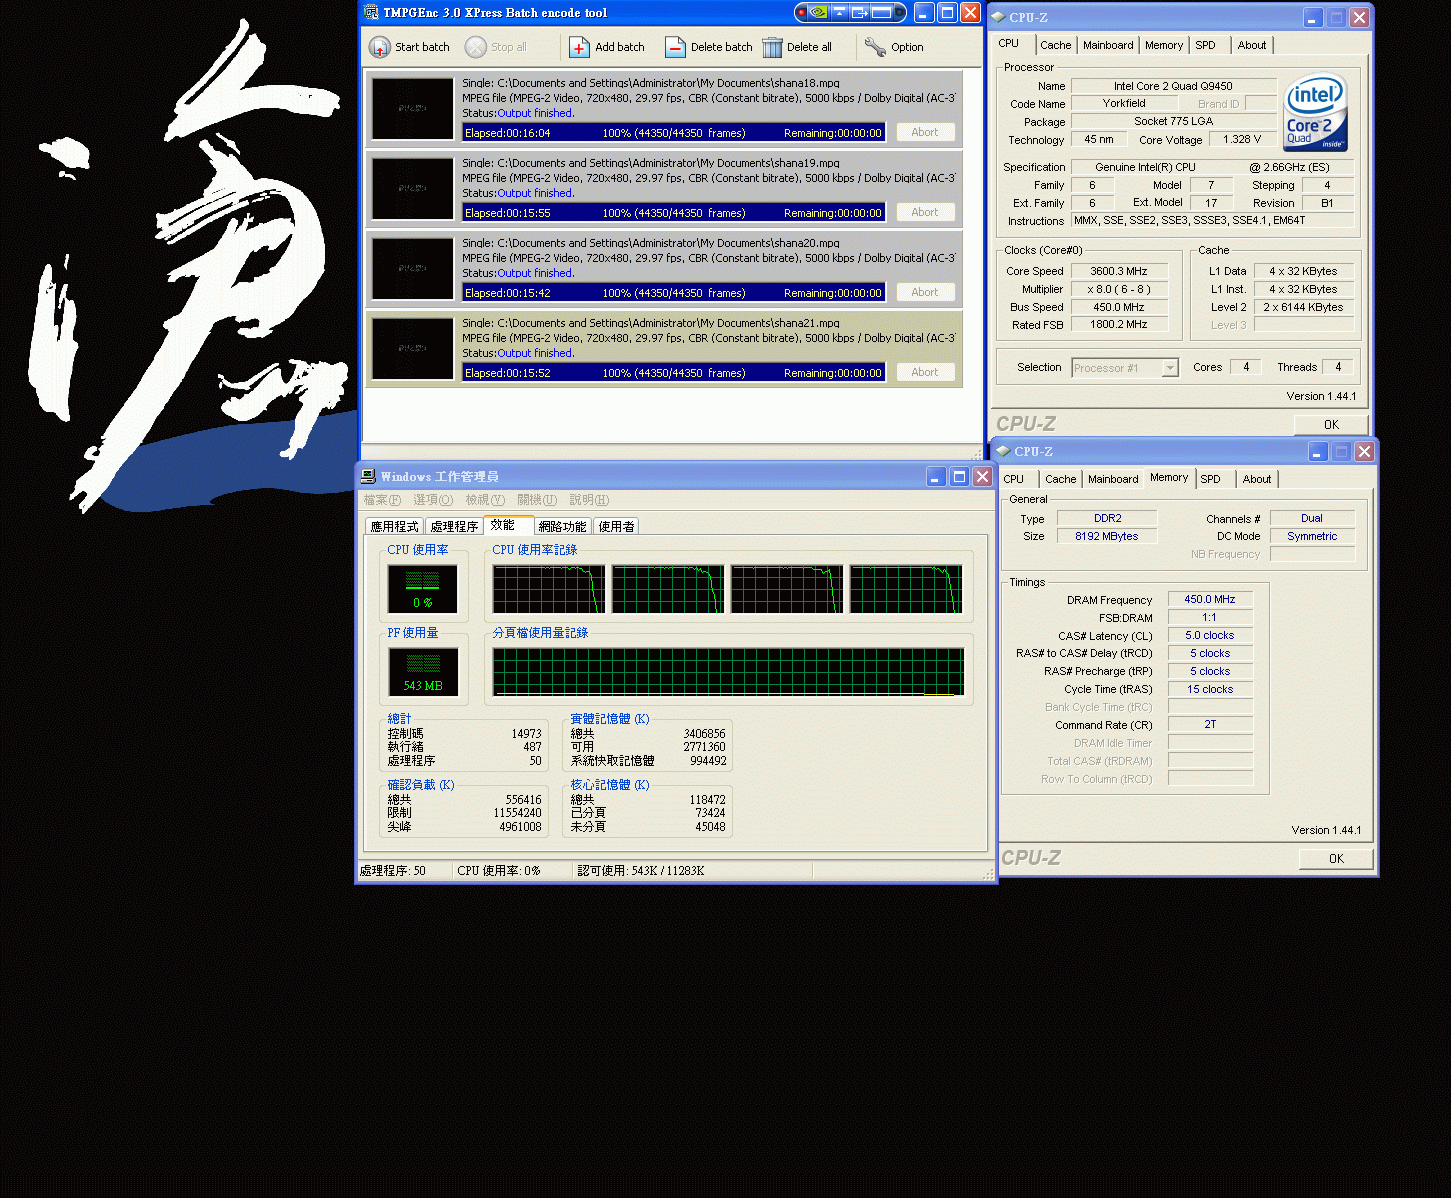Image resolution: width=1451 pixels, height=1198 pixels.
Task: Click Abort for the shana21.mpg job
Action: tap(925, 372)
